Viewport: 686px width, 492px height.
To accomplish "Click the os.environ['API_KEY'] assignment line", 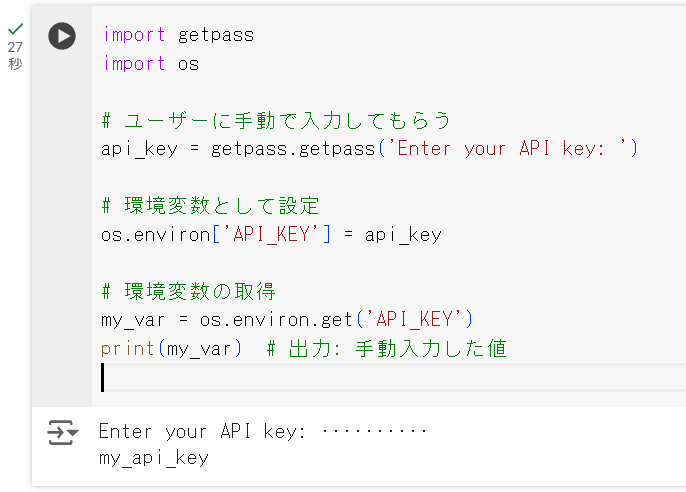I will point(270,235).
